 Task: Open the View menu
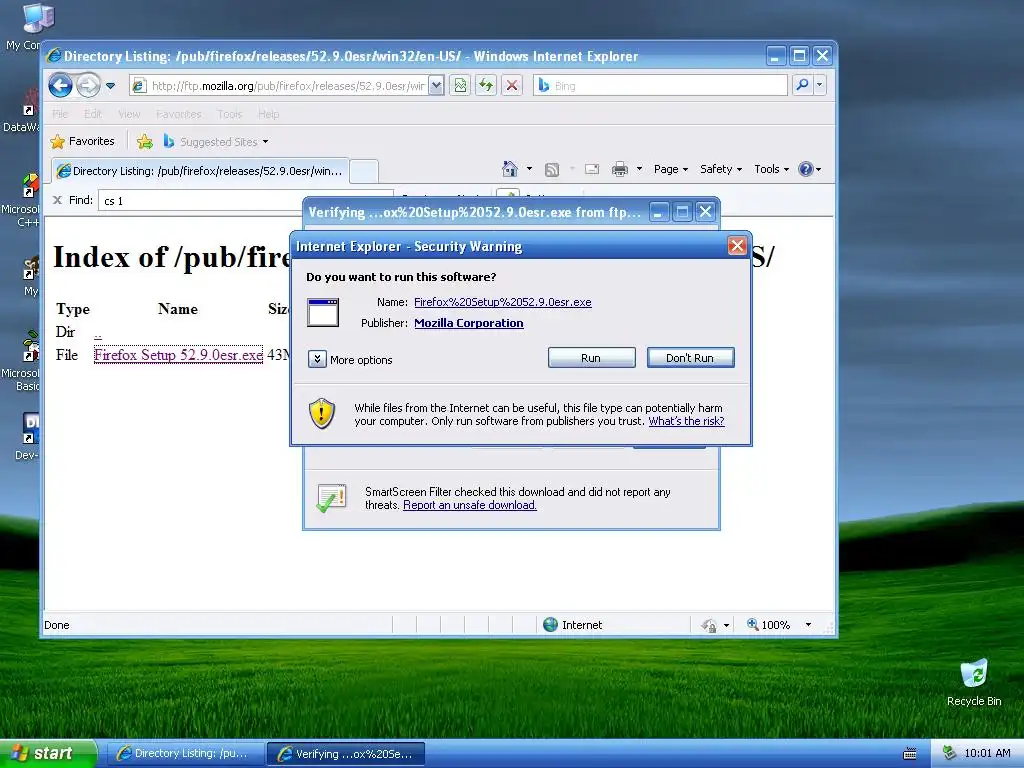pos(129,114)
